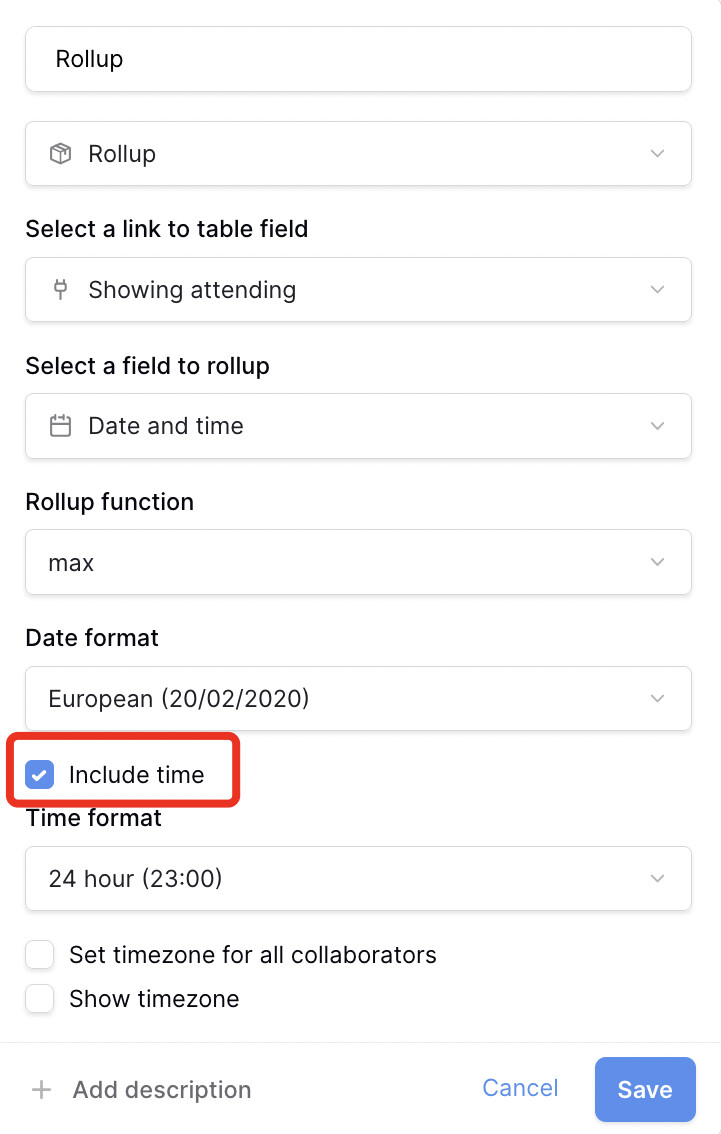Open the Time format 24 hour dropdown

point(359,878)
